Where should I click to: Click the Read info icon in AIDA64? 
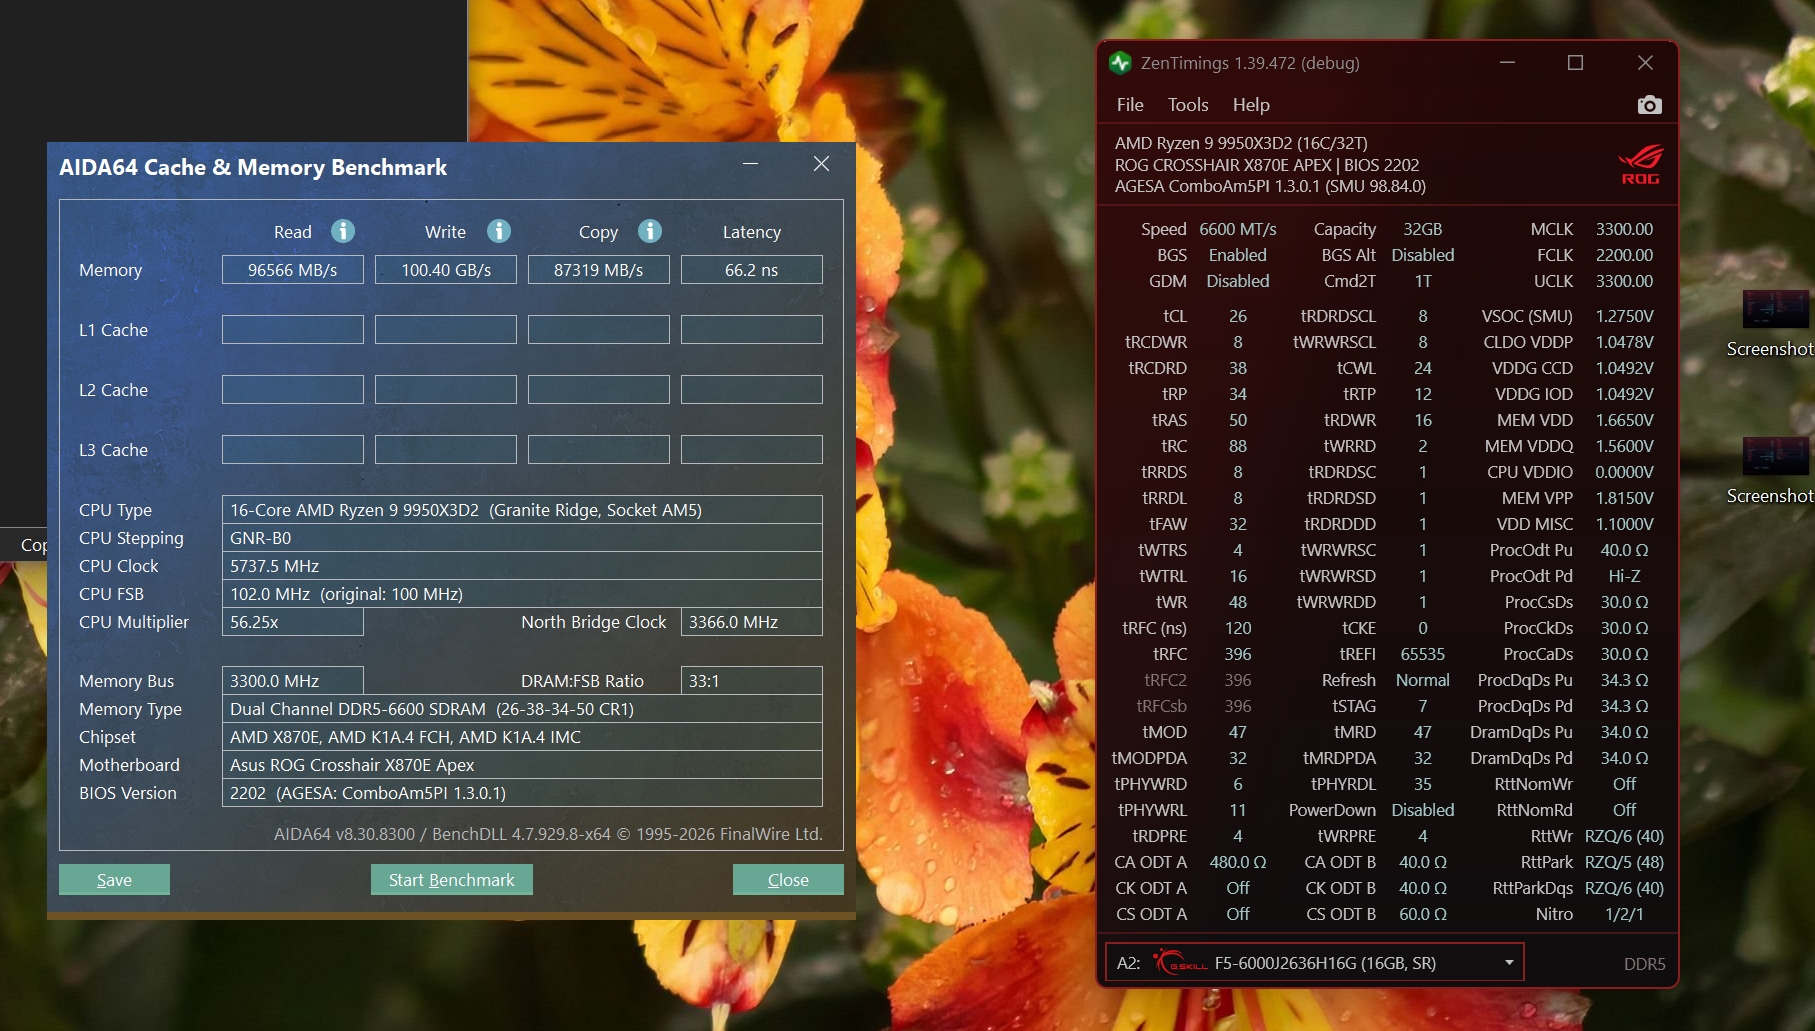[343, 231]
